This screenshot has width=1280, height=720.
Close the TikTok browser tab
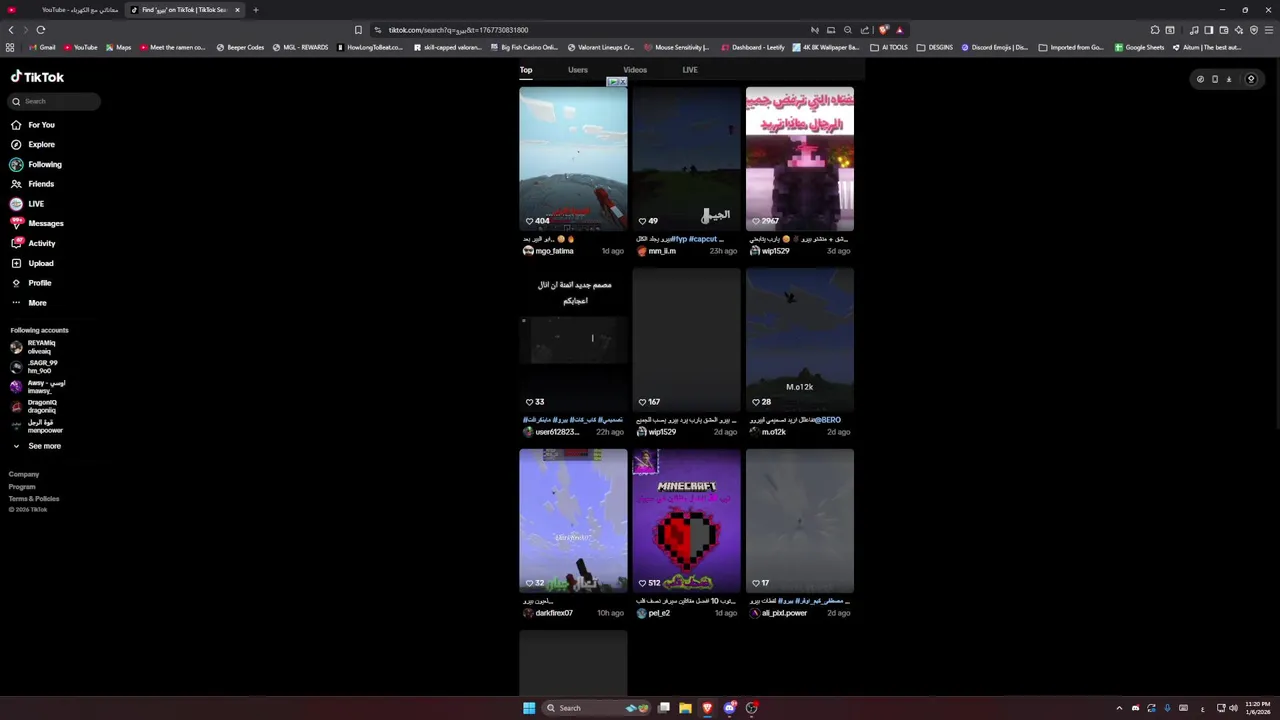point(237,10)
